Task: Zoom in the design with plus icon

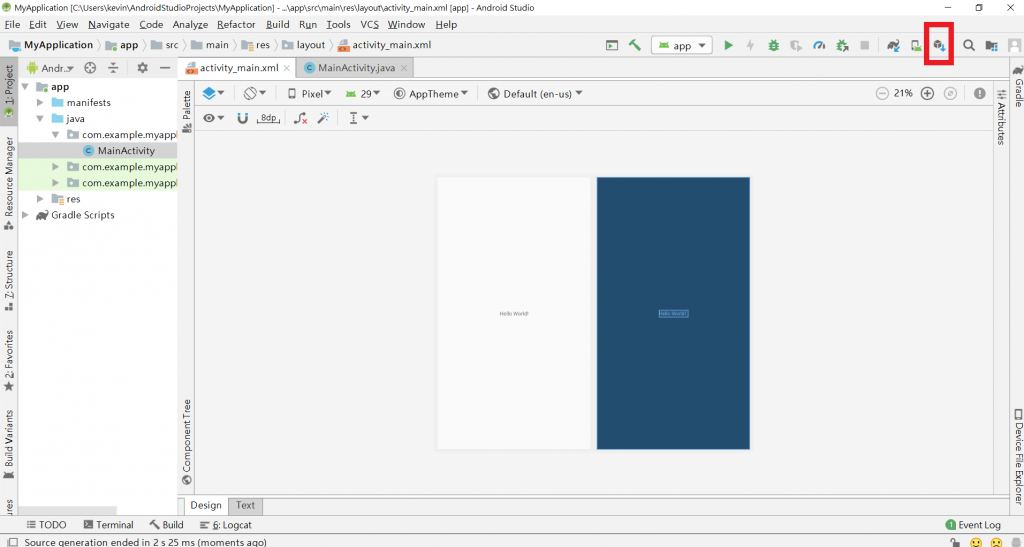Action: pos(927,93)
